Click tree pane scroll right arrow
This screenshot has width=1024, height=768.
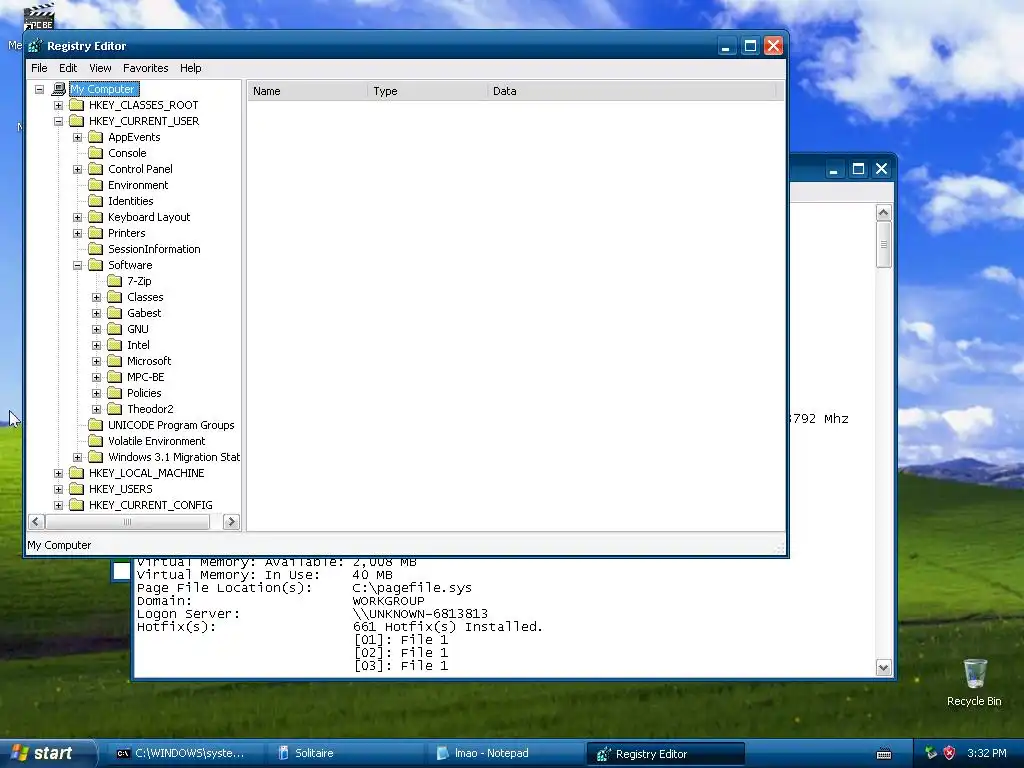pos(231,522)
